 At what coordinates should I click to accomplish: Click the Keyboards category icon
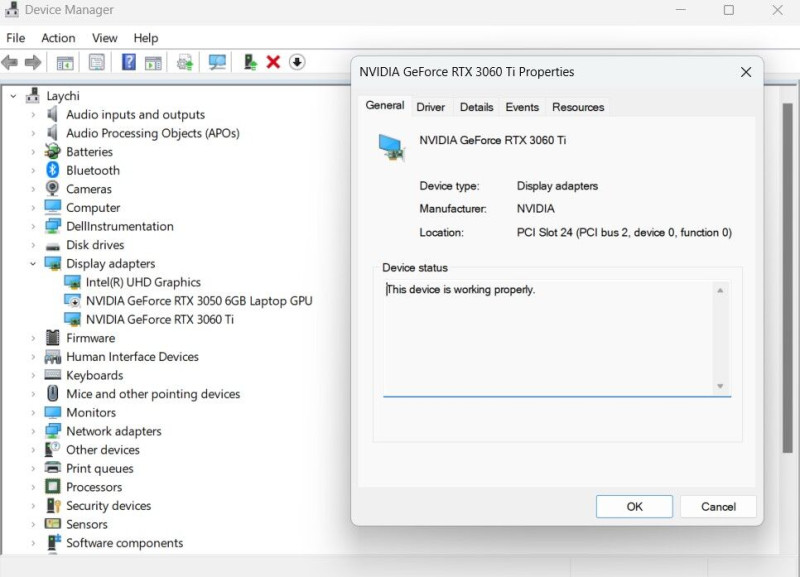[x=53, y=374]
